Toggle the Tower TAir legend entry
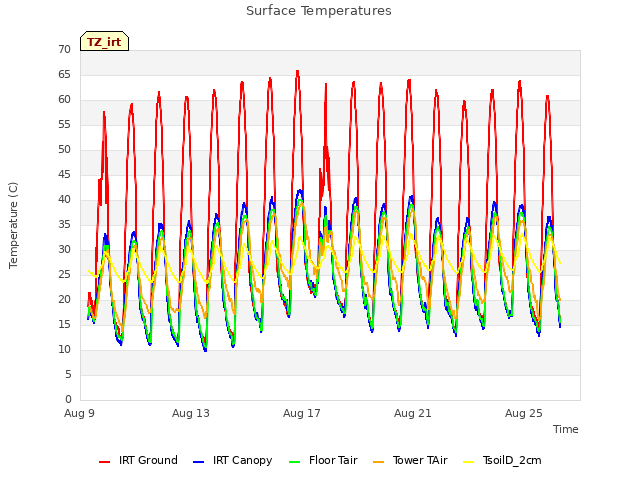 (410, 460)
